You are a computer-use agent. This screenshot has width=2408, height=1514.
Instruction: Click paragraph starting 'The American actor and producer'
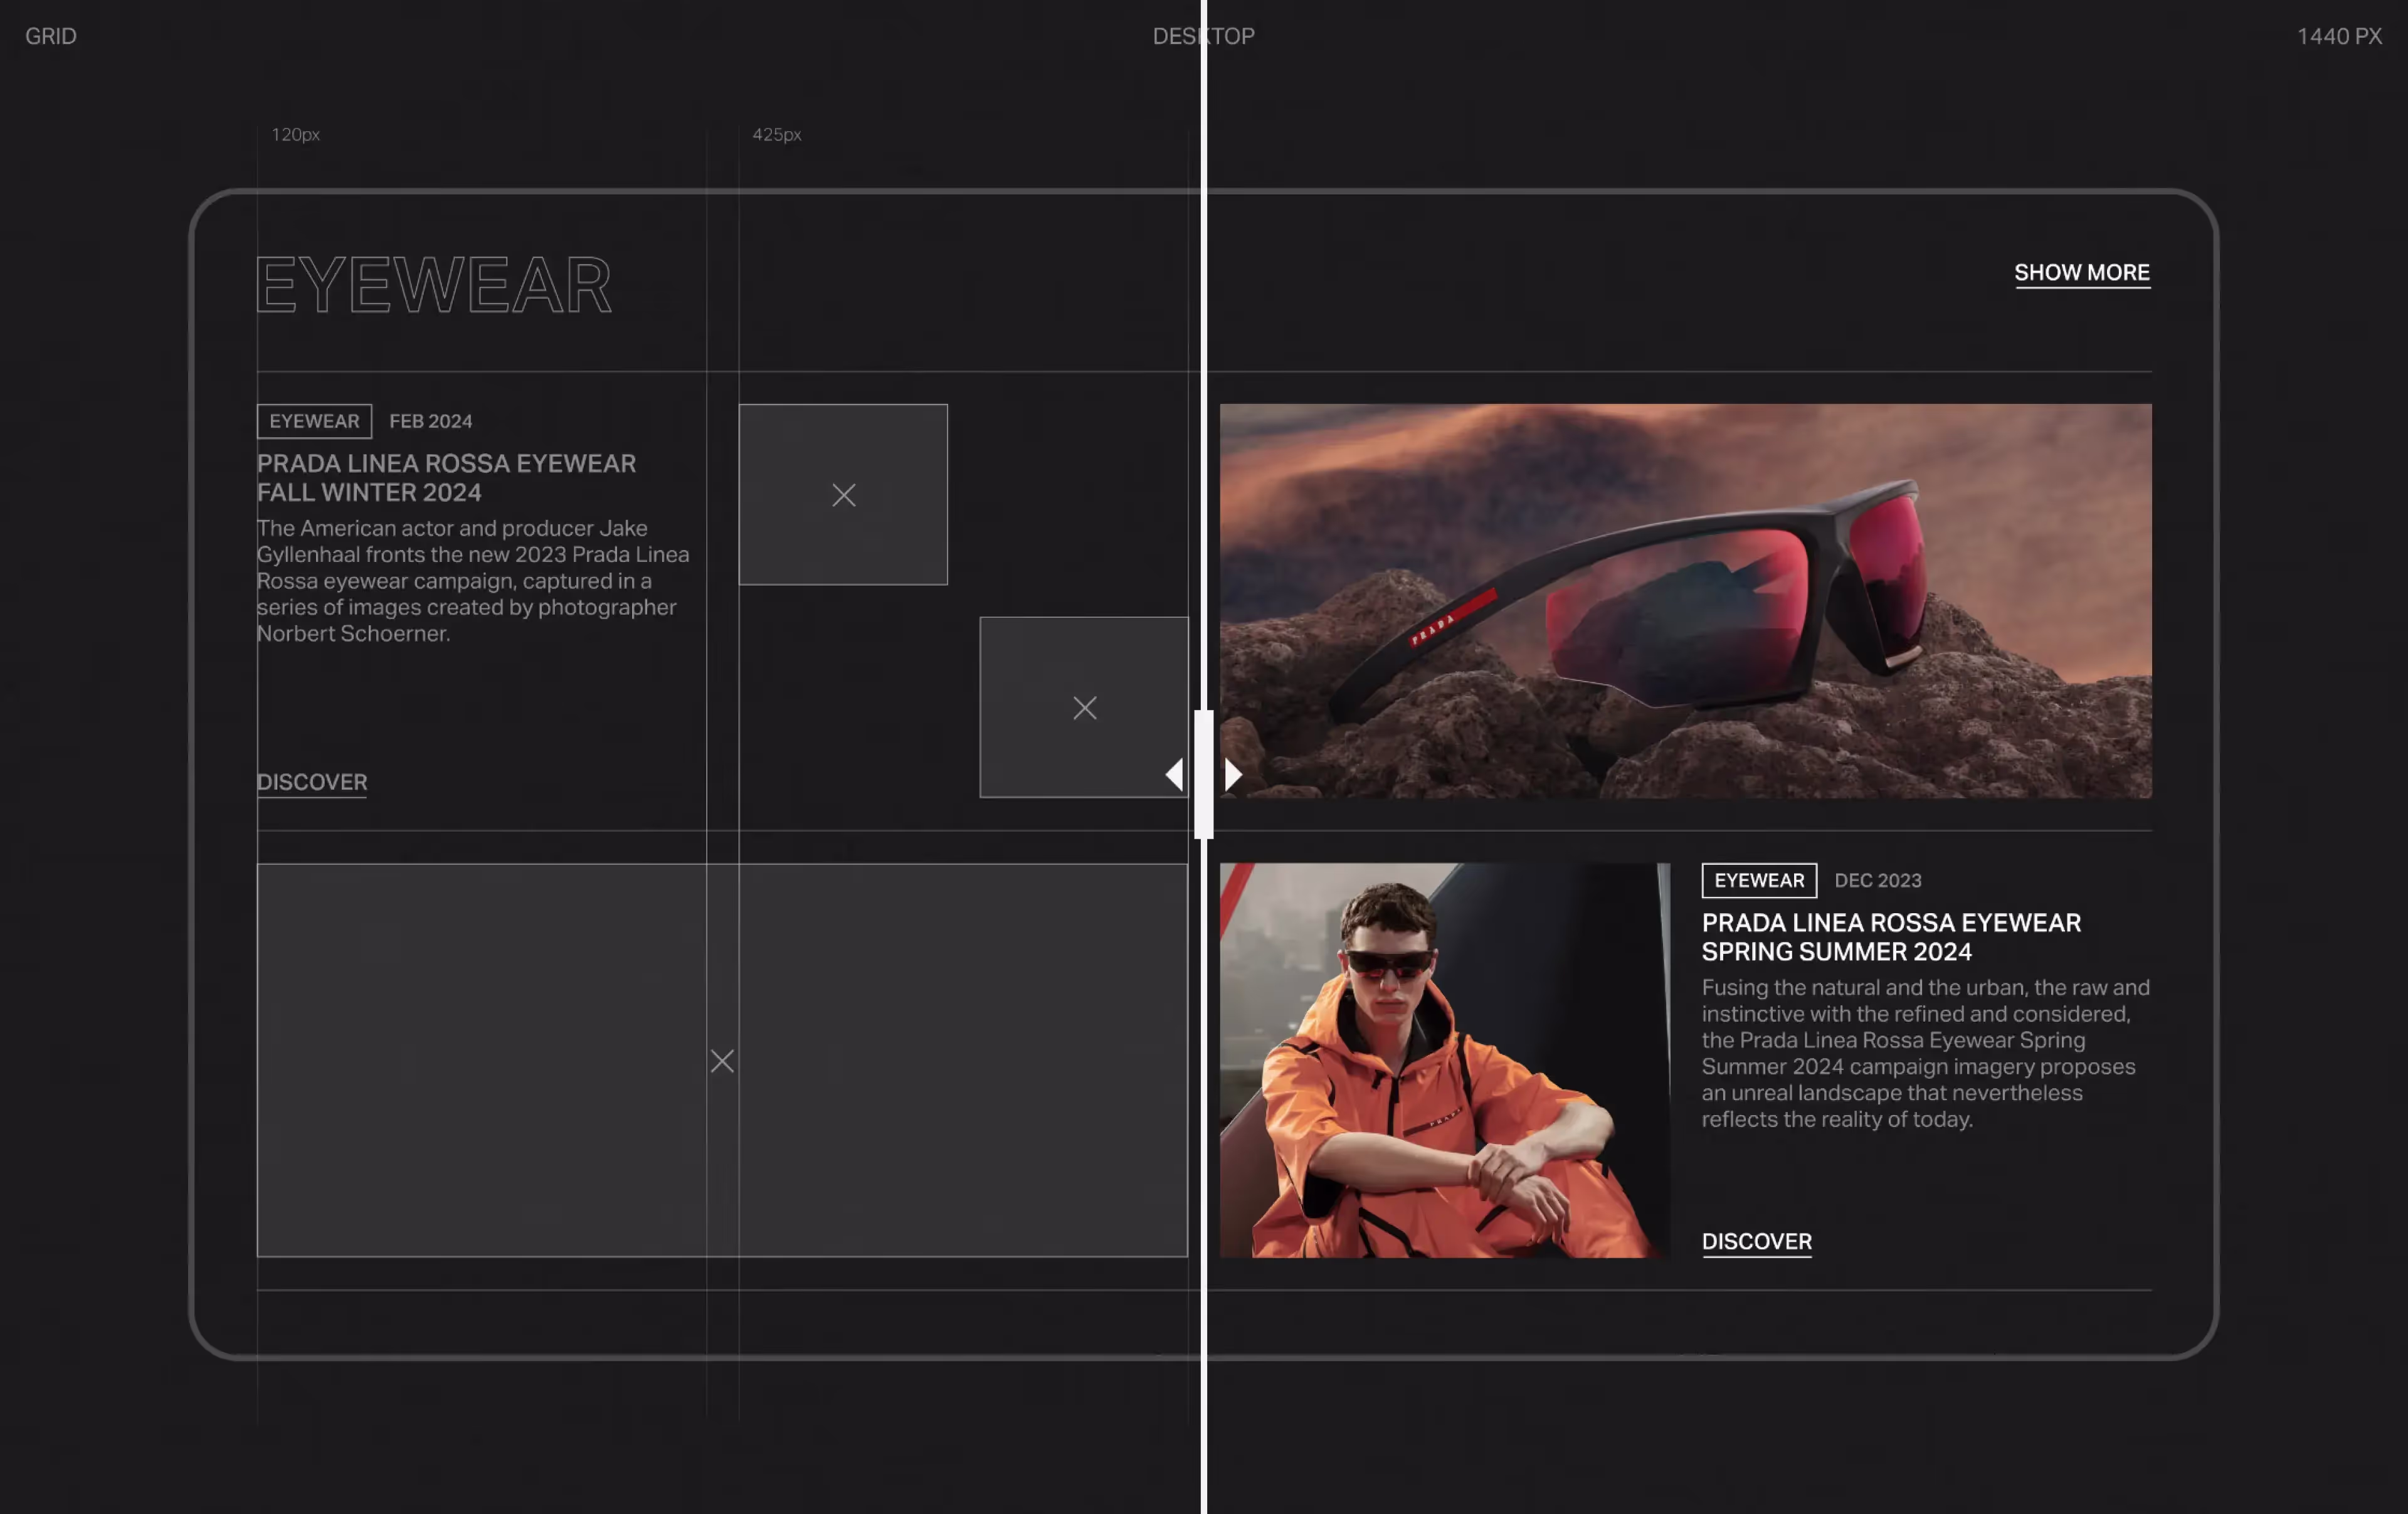(x=473, y=580)
